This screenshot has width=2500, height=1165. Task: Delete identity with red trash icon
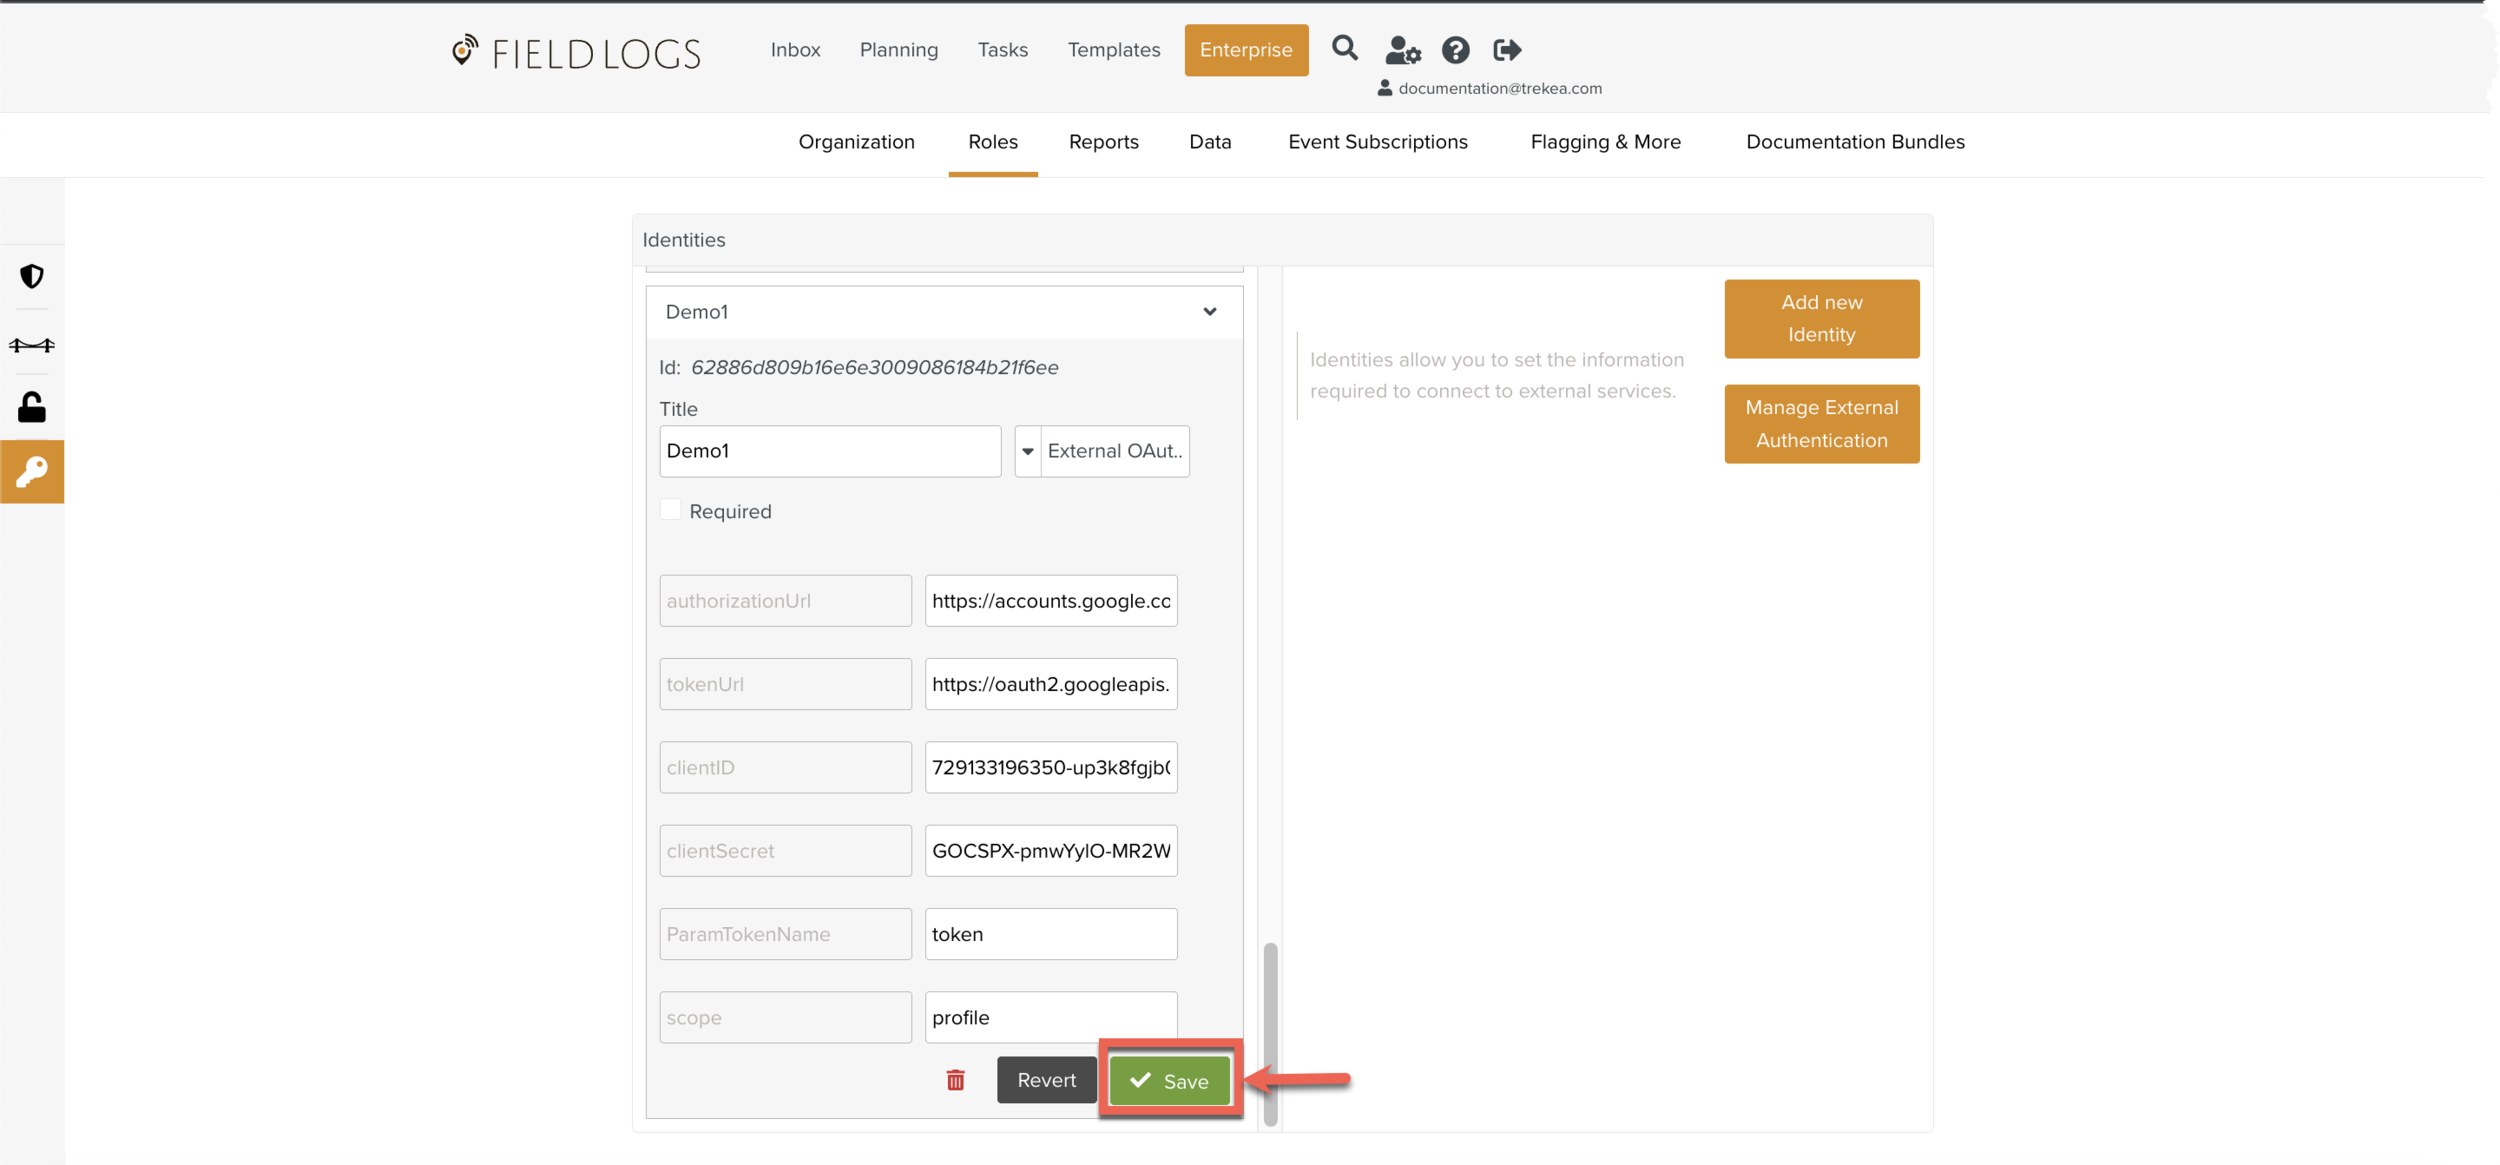[x=955, y=1080]
